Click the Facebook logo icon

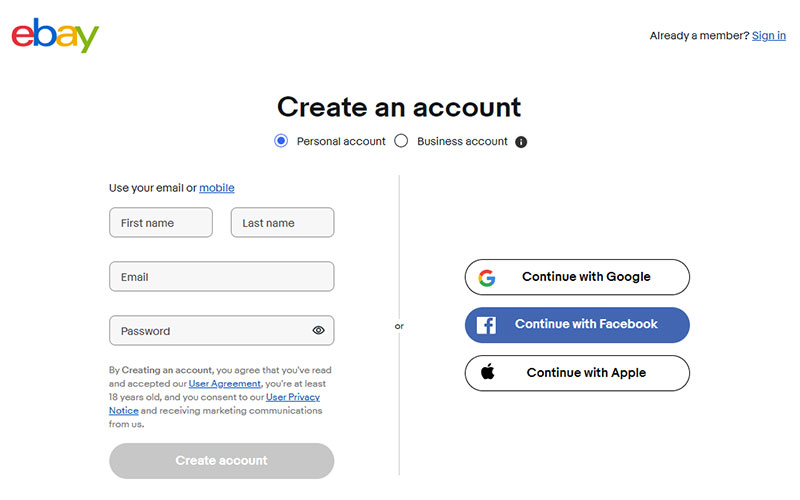pos(487,325)
